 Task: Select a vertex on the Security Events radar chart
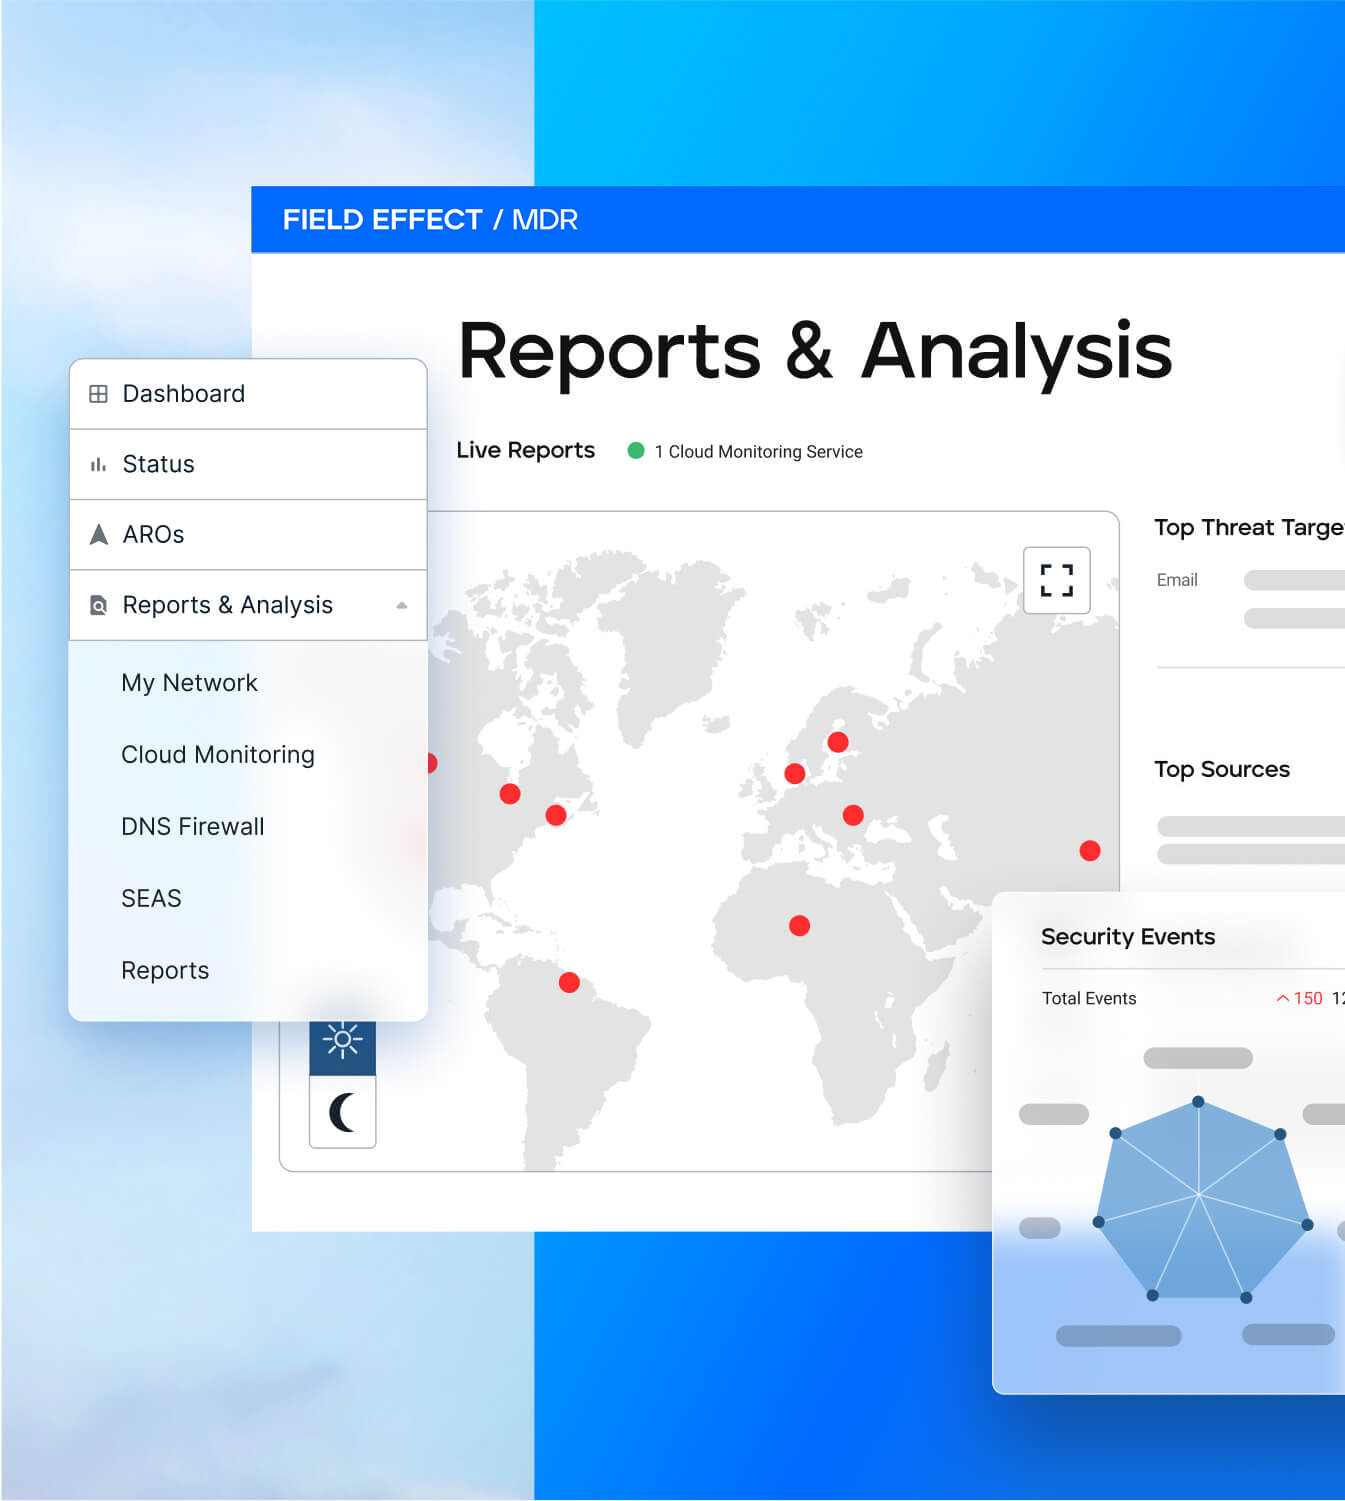coord(1198,1103)
